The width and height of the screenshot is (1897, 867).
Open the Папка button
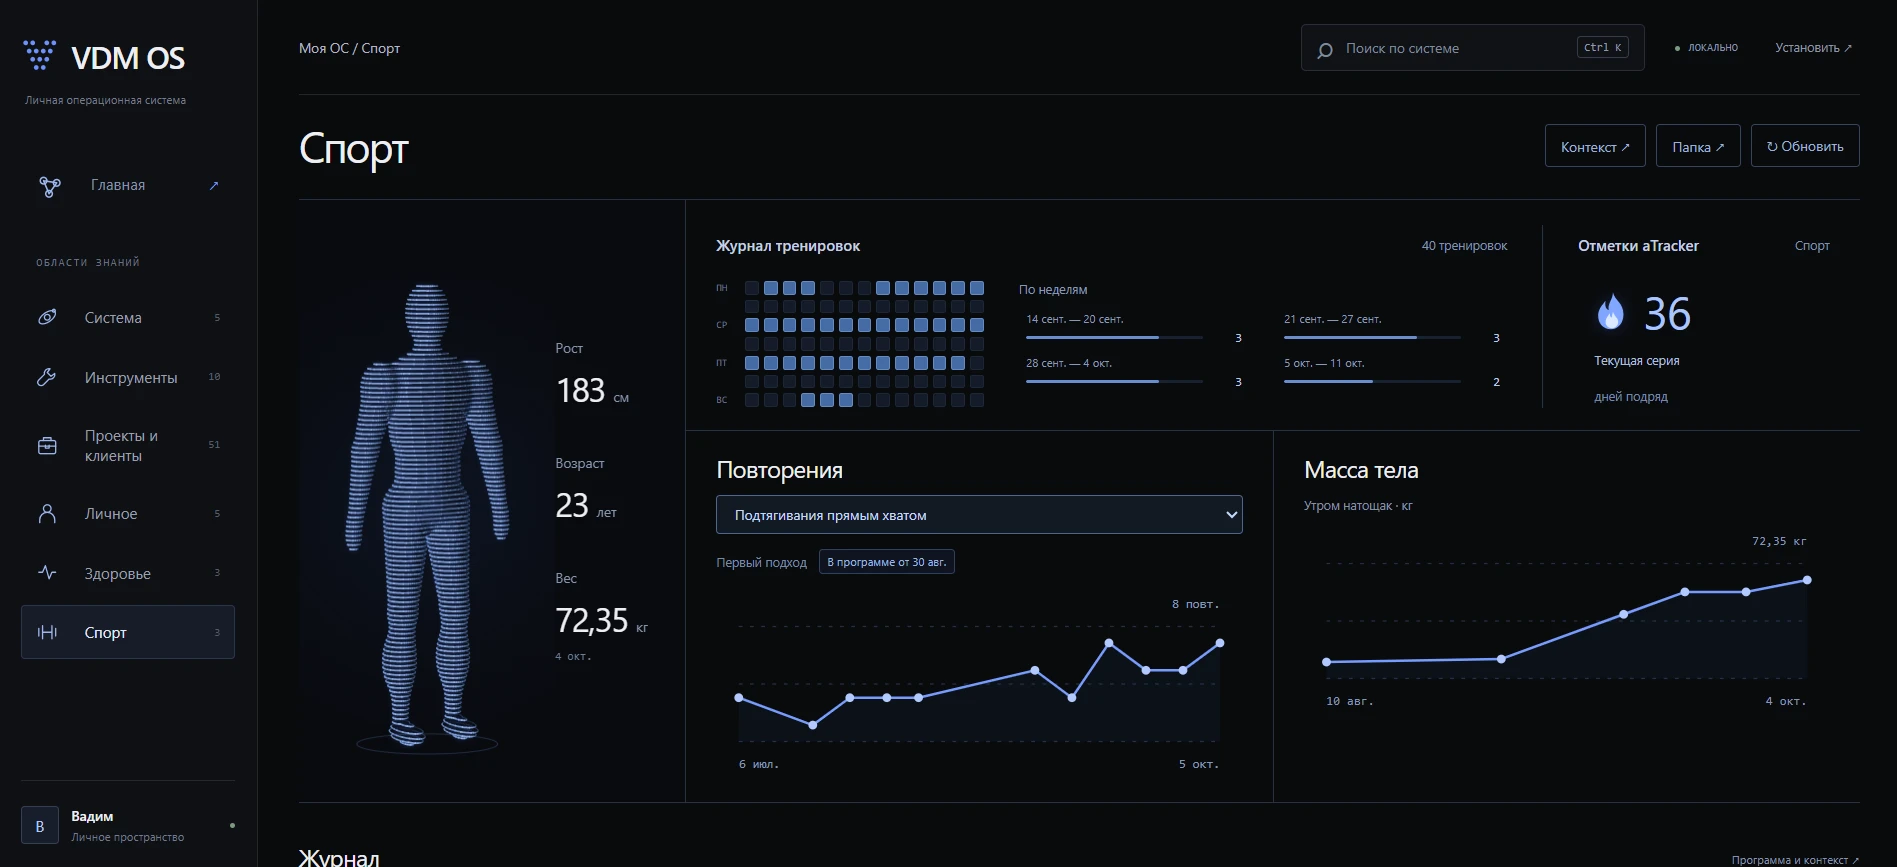coord(1698,146)
